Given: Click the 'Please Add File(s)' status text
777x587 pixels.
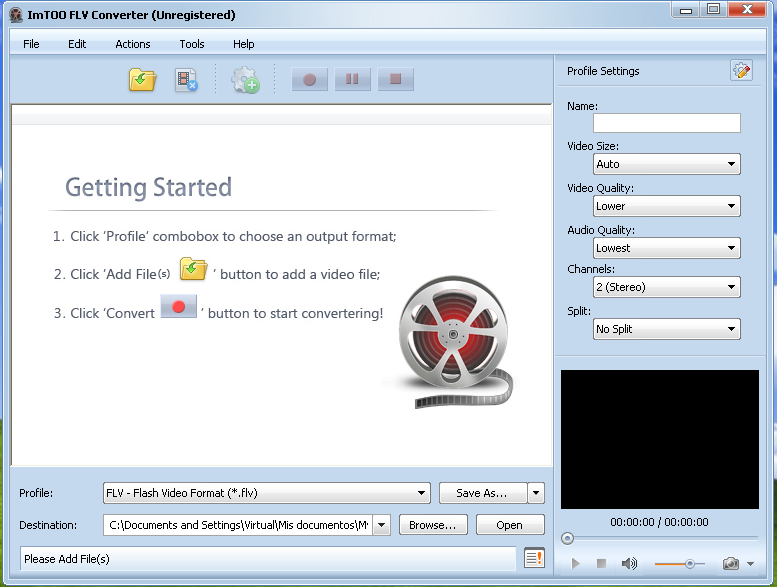Looking at the screenshot, I should click(x=67, y=559).
